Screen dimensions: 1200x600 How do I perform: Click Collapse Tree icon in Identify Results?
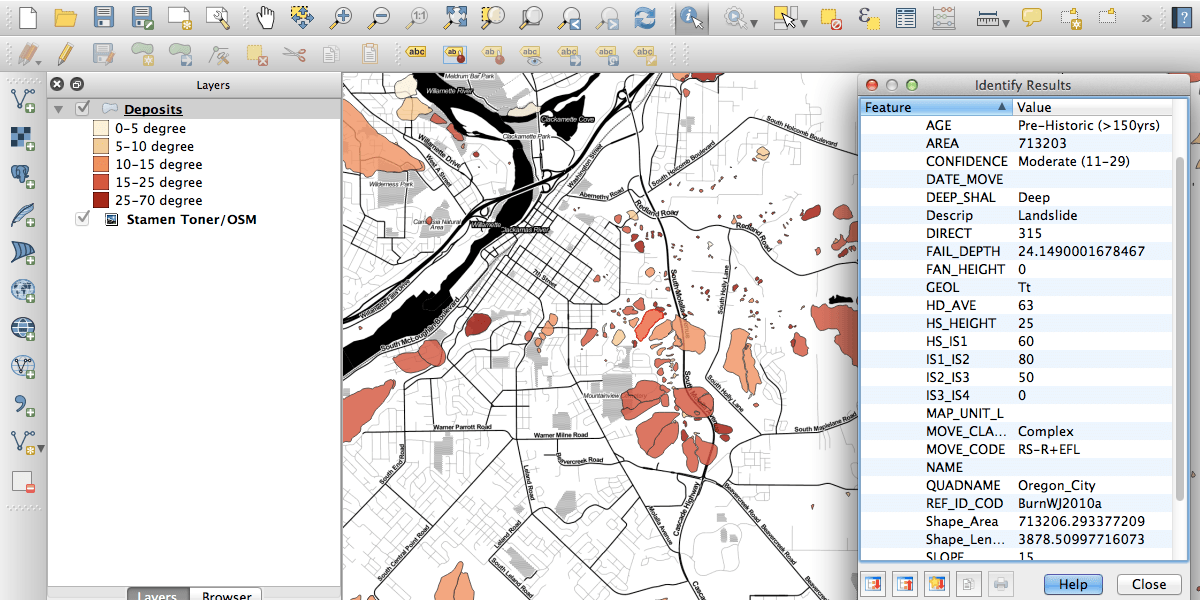point(905,583)
